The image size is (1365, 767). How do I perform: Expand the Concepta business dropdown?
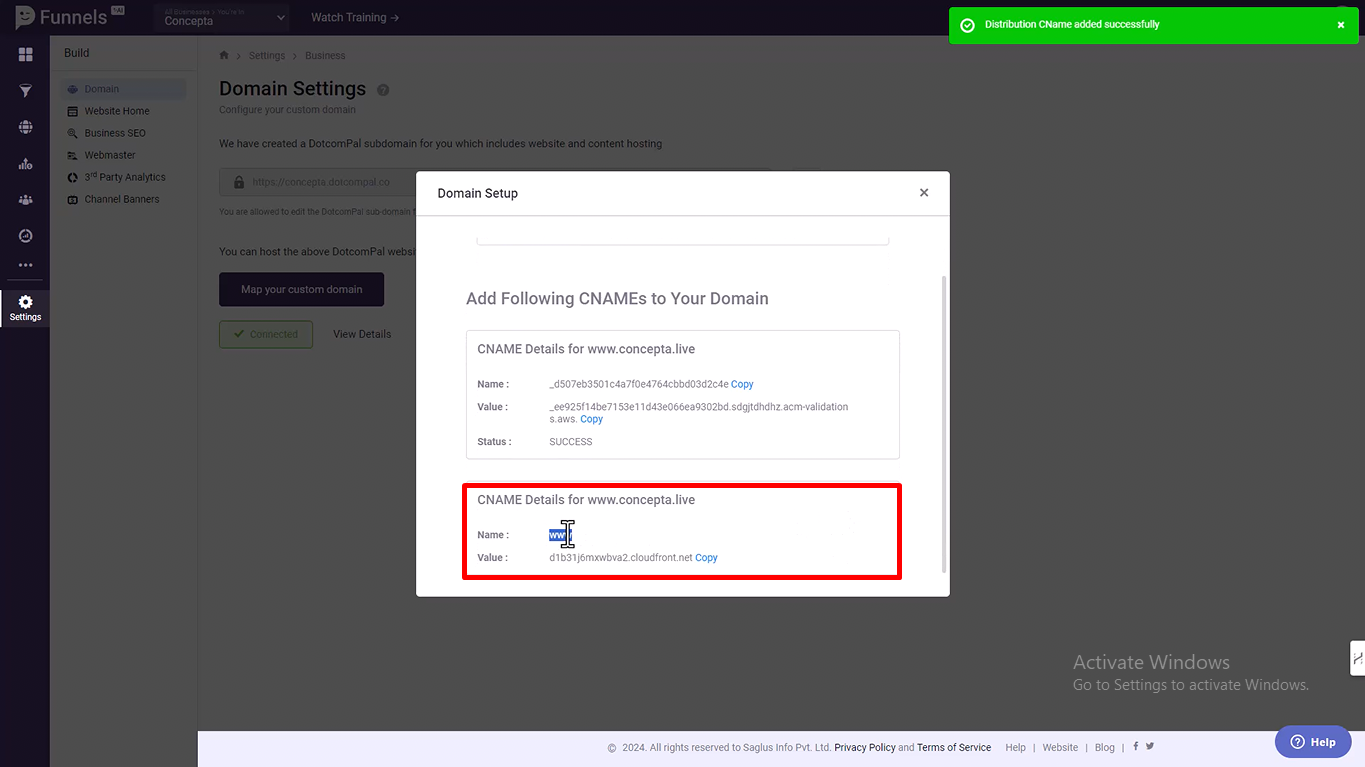pyautogui.click(x=222, y=17)
